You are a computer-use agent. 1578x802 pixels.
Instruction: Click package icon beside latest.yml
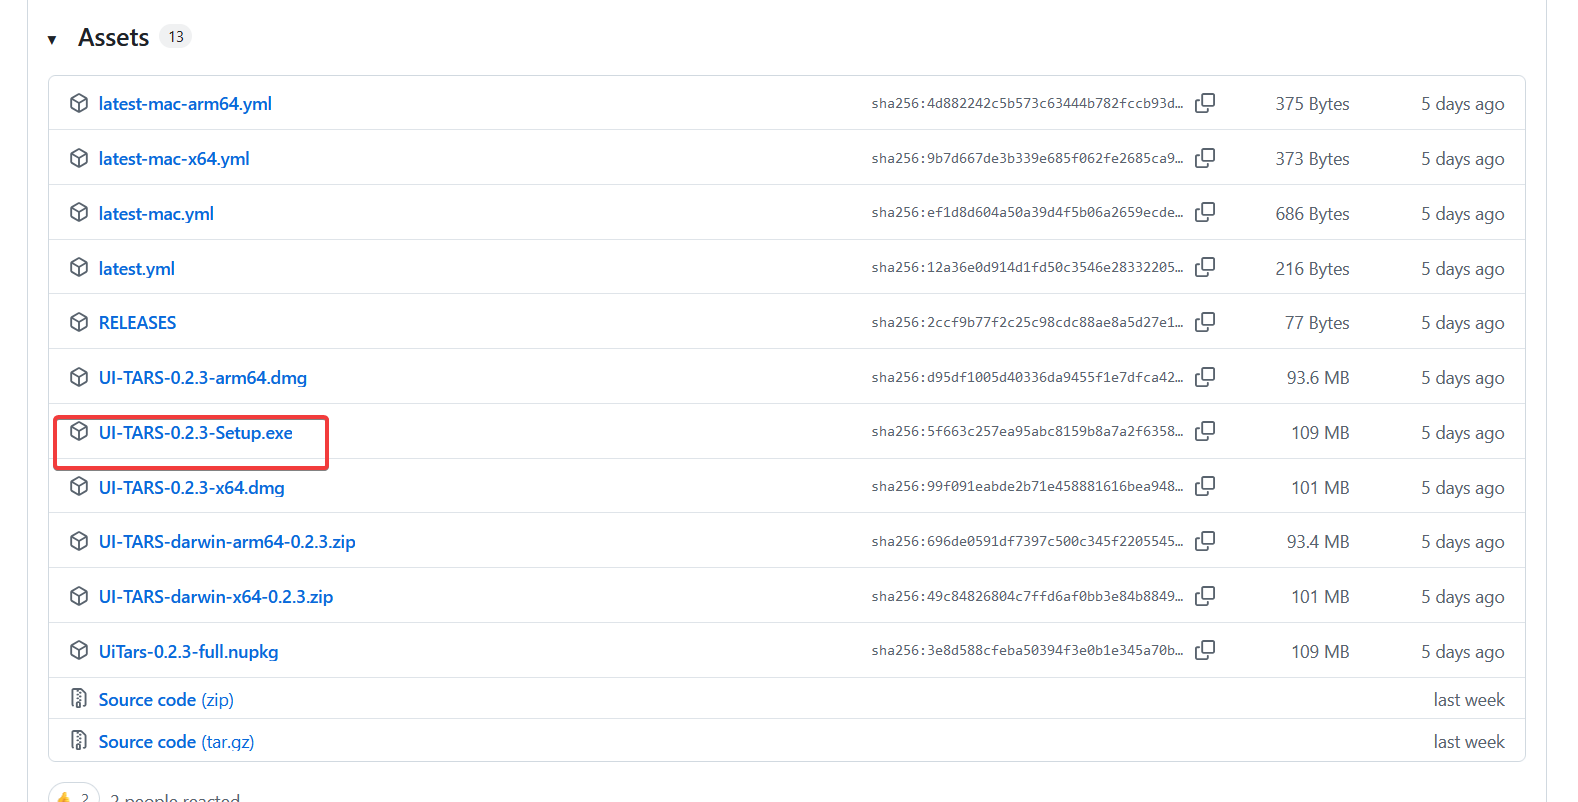pos(79,267)
